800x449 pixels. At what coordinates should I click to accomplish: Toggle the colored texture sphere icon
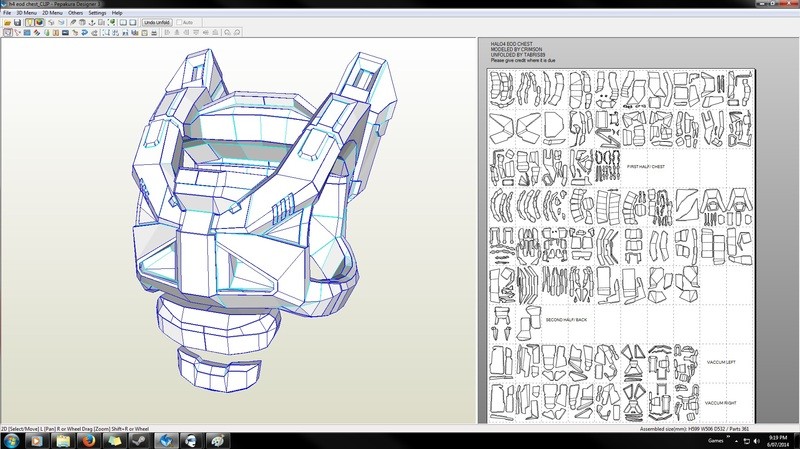pyautogui.click(x=40, y=22)
